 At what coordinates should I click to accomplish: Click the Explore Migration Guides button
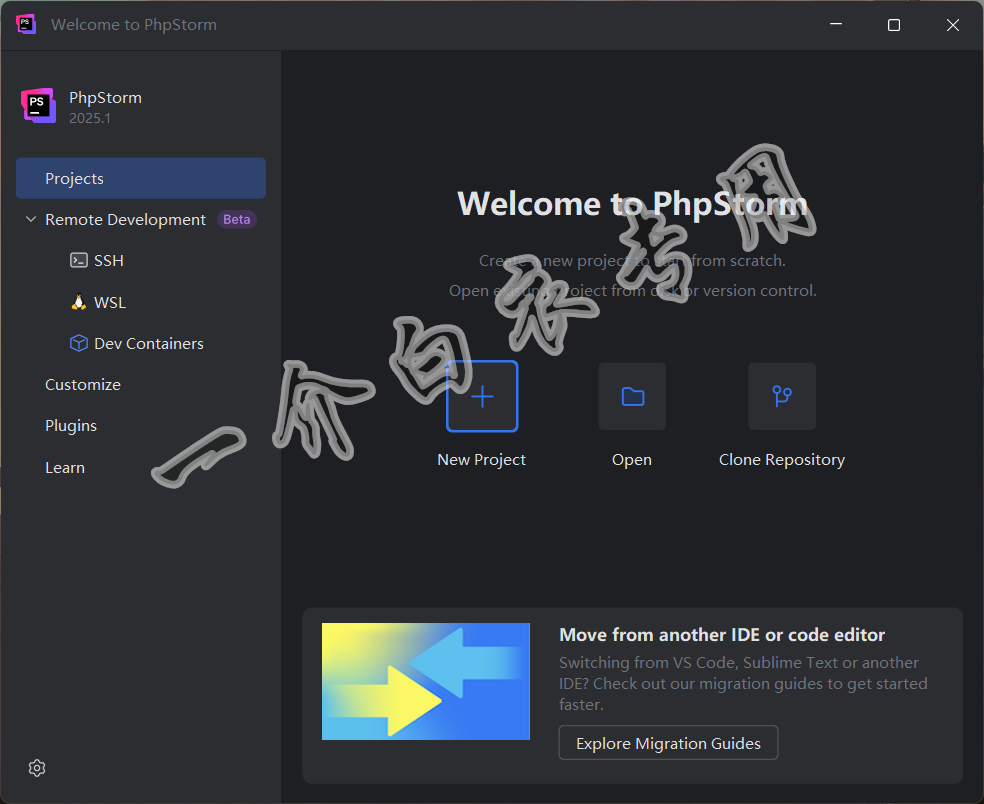click(668, 743)
